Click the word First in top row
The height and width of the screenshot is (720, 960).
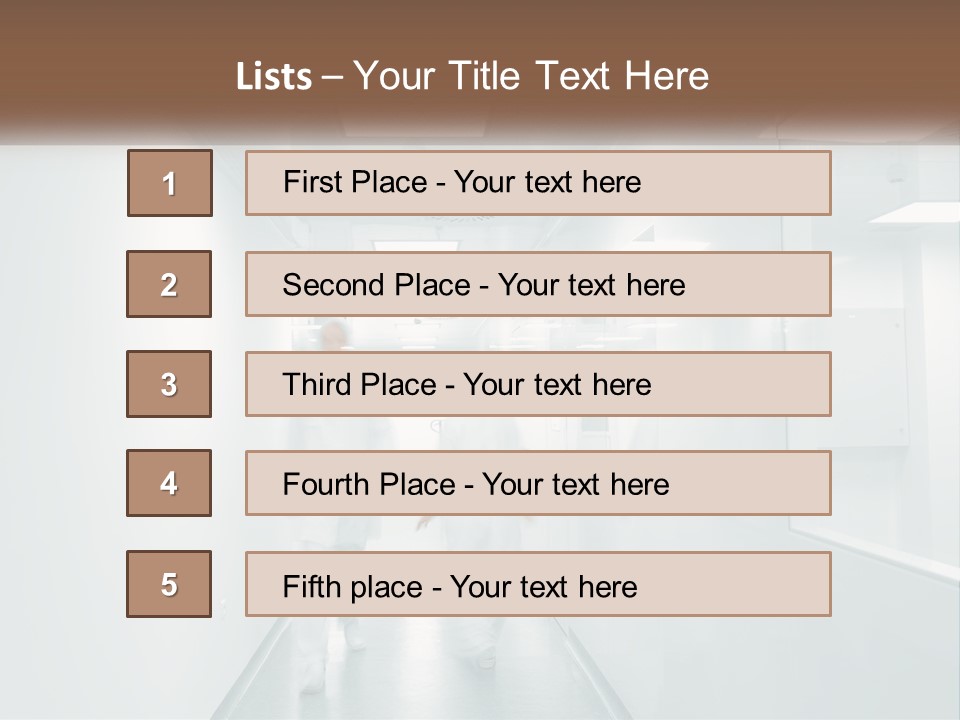coord(312,182)
